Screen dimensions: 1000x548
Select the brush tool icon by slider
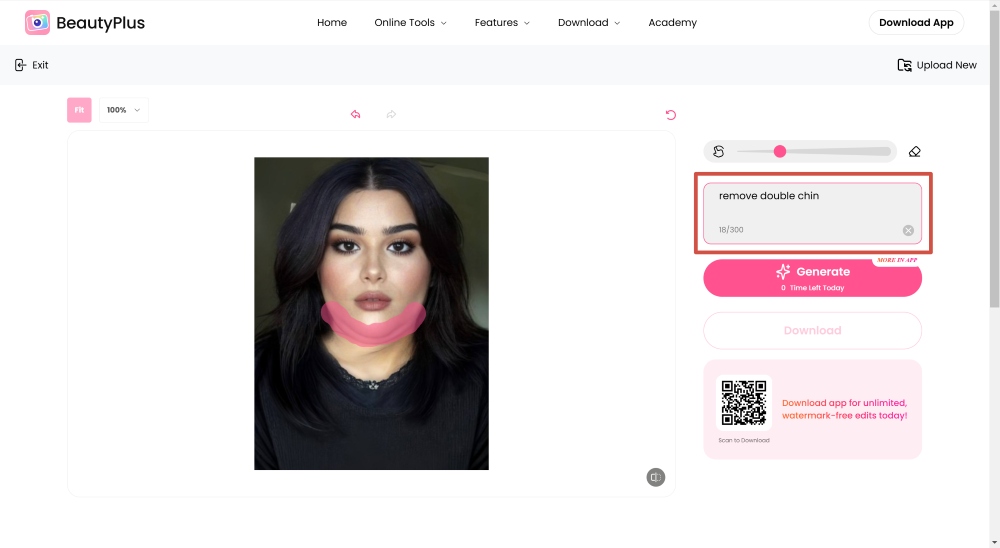pyautogui.click(x=719, y=151)
